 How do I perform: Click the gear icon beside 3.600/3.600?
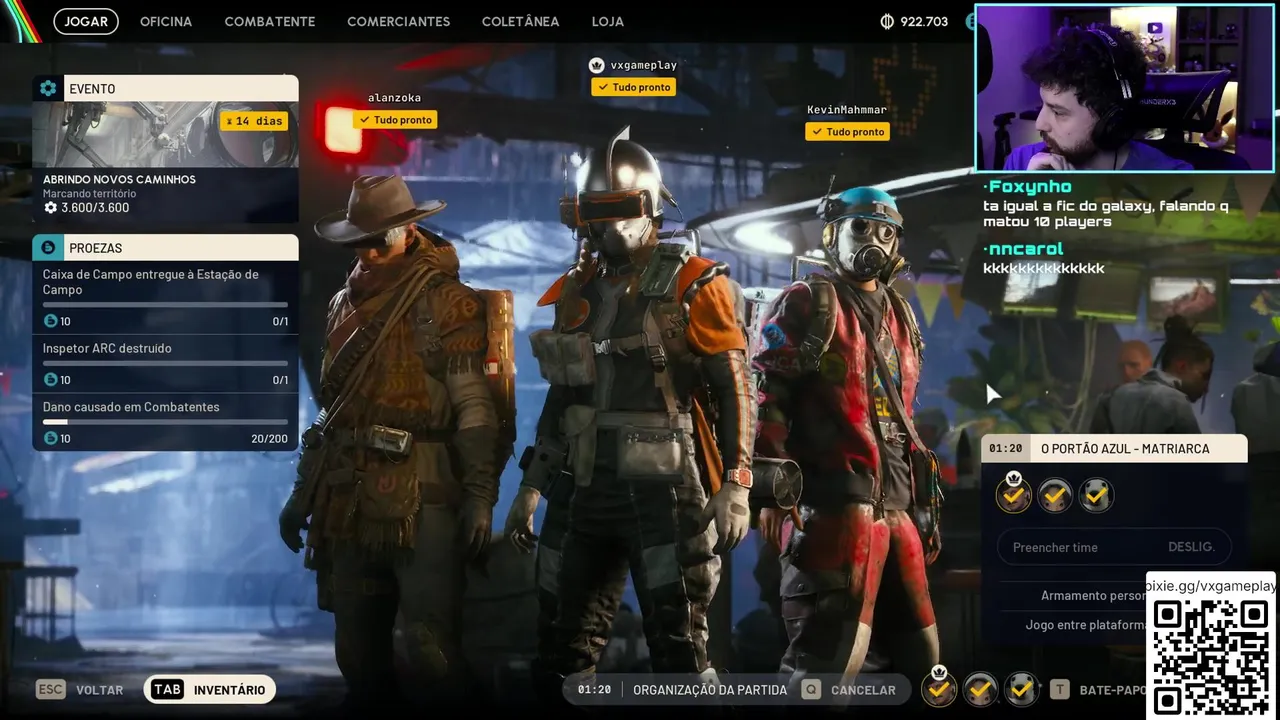[50, 208]
